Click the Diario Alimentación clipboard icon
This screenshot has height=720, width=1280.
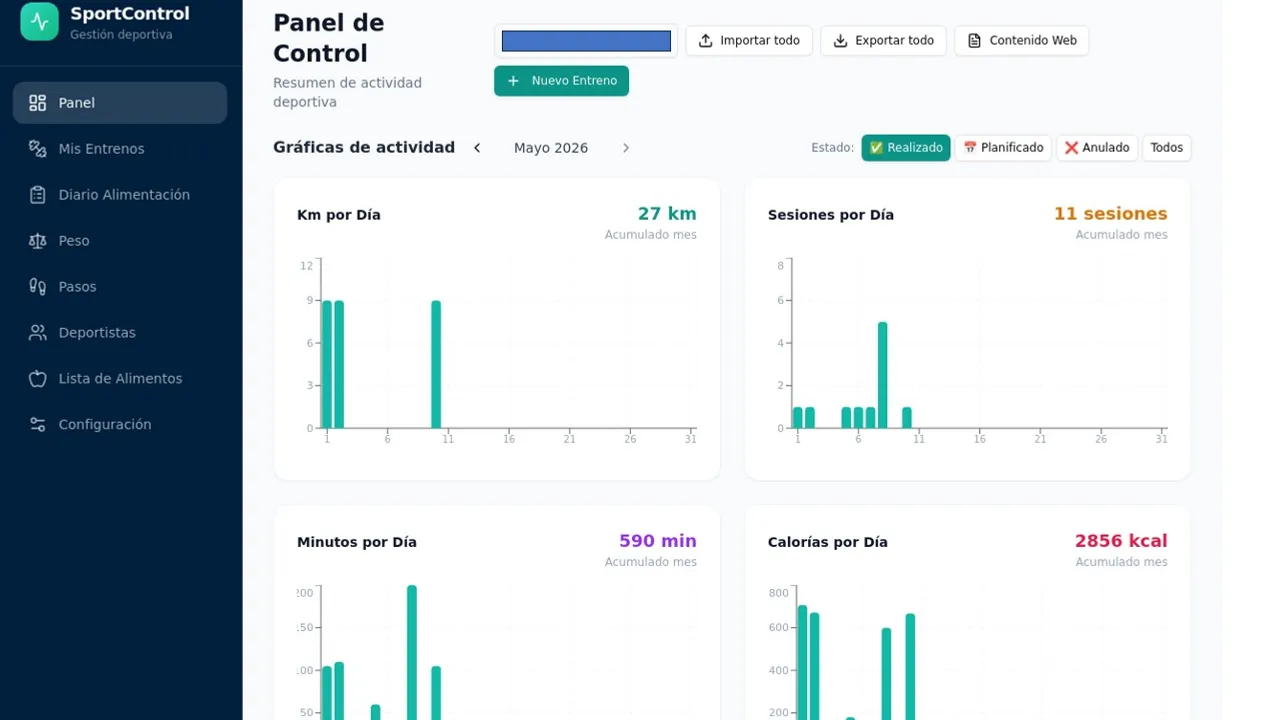click(x=38, y=195)
